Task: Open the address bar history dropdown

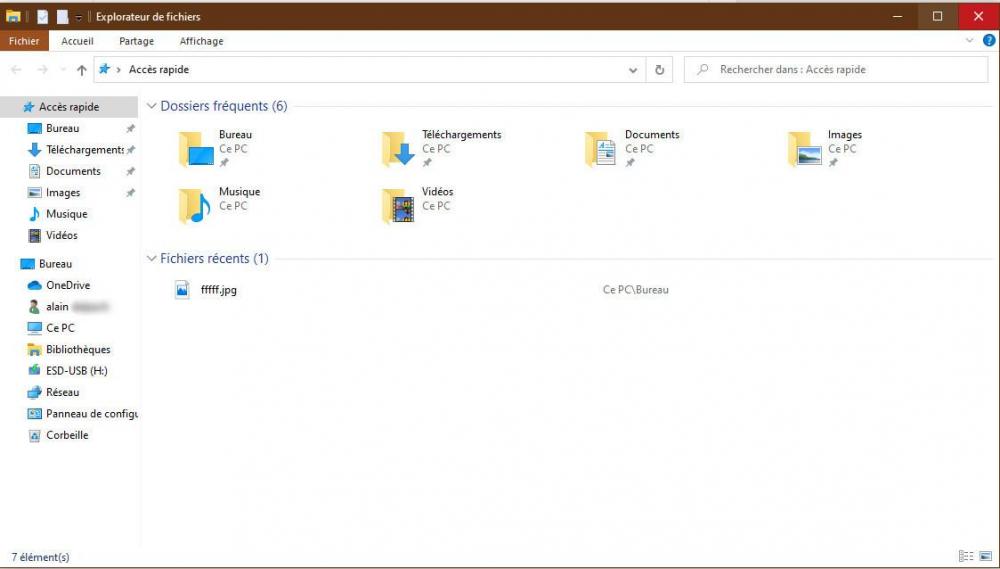Action: pyautogui.click(x=633, y=70)
